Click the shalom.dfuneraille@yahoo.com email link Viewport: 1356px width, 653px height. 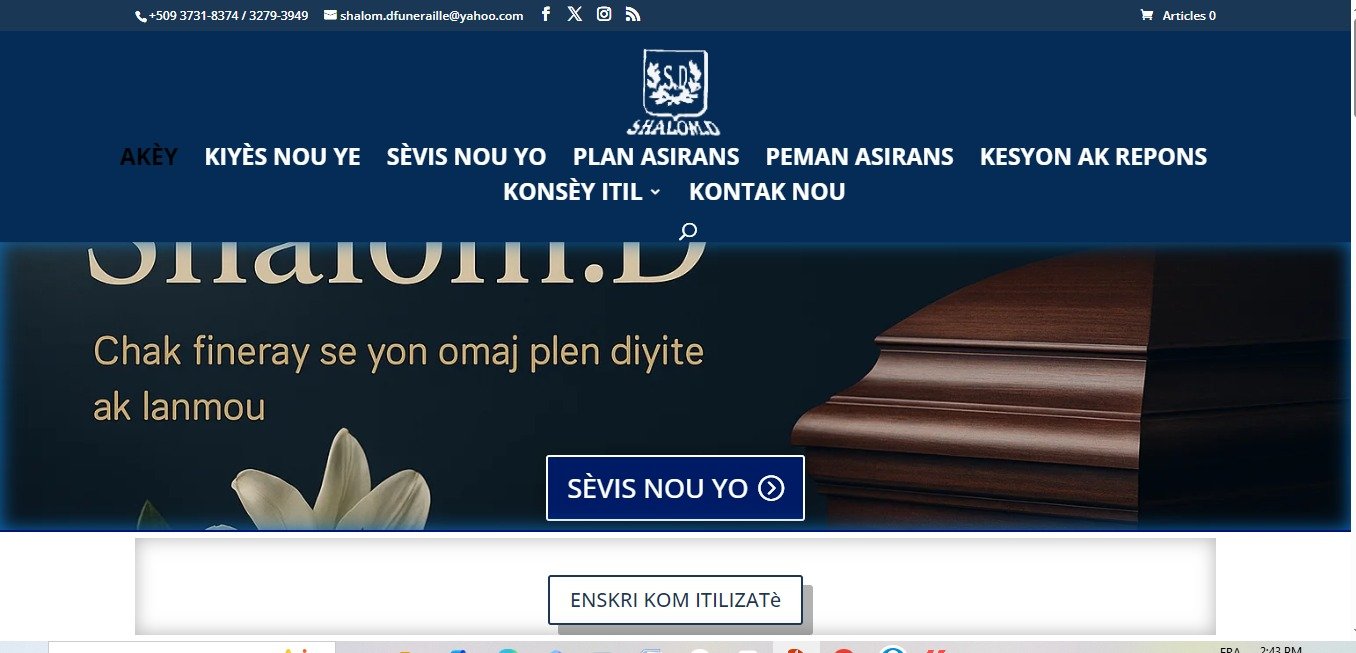[x=431, y=15]
